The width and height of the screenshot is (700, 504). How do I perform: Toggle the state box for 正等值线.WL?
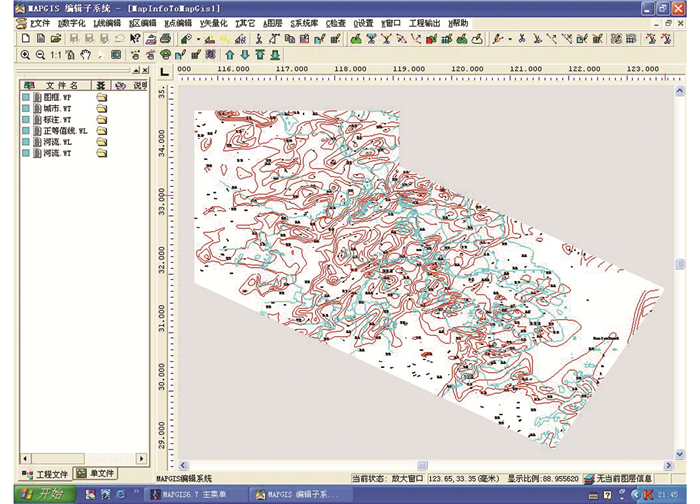(x=27, y=131)
